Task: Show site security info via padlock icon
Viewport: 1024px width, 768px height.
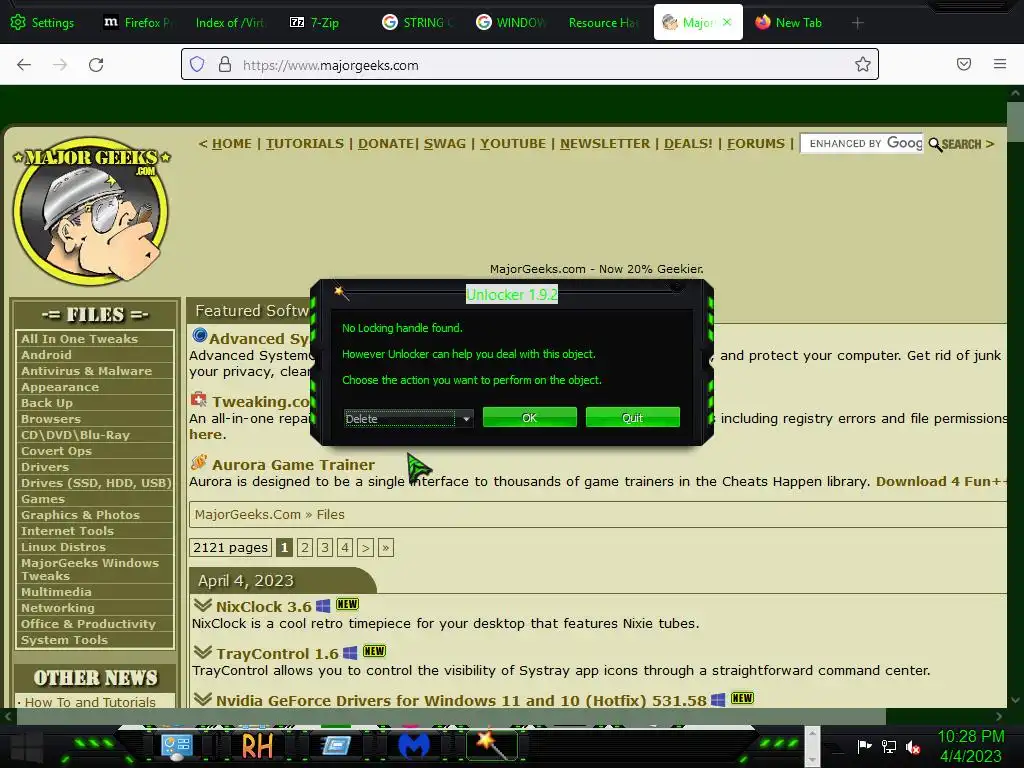Action: [225, 64]
